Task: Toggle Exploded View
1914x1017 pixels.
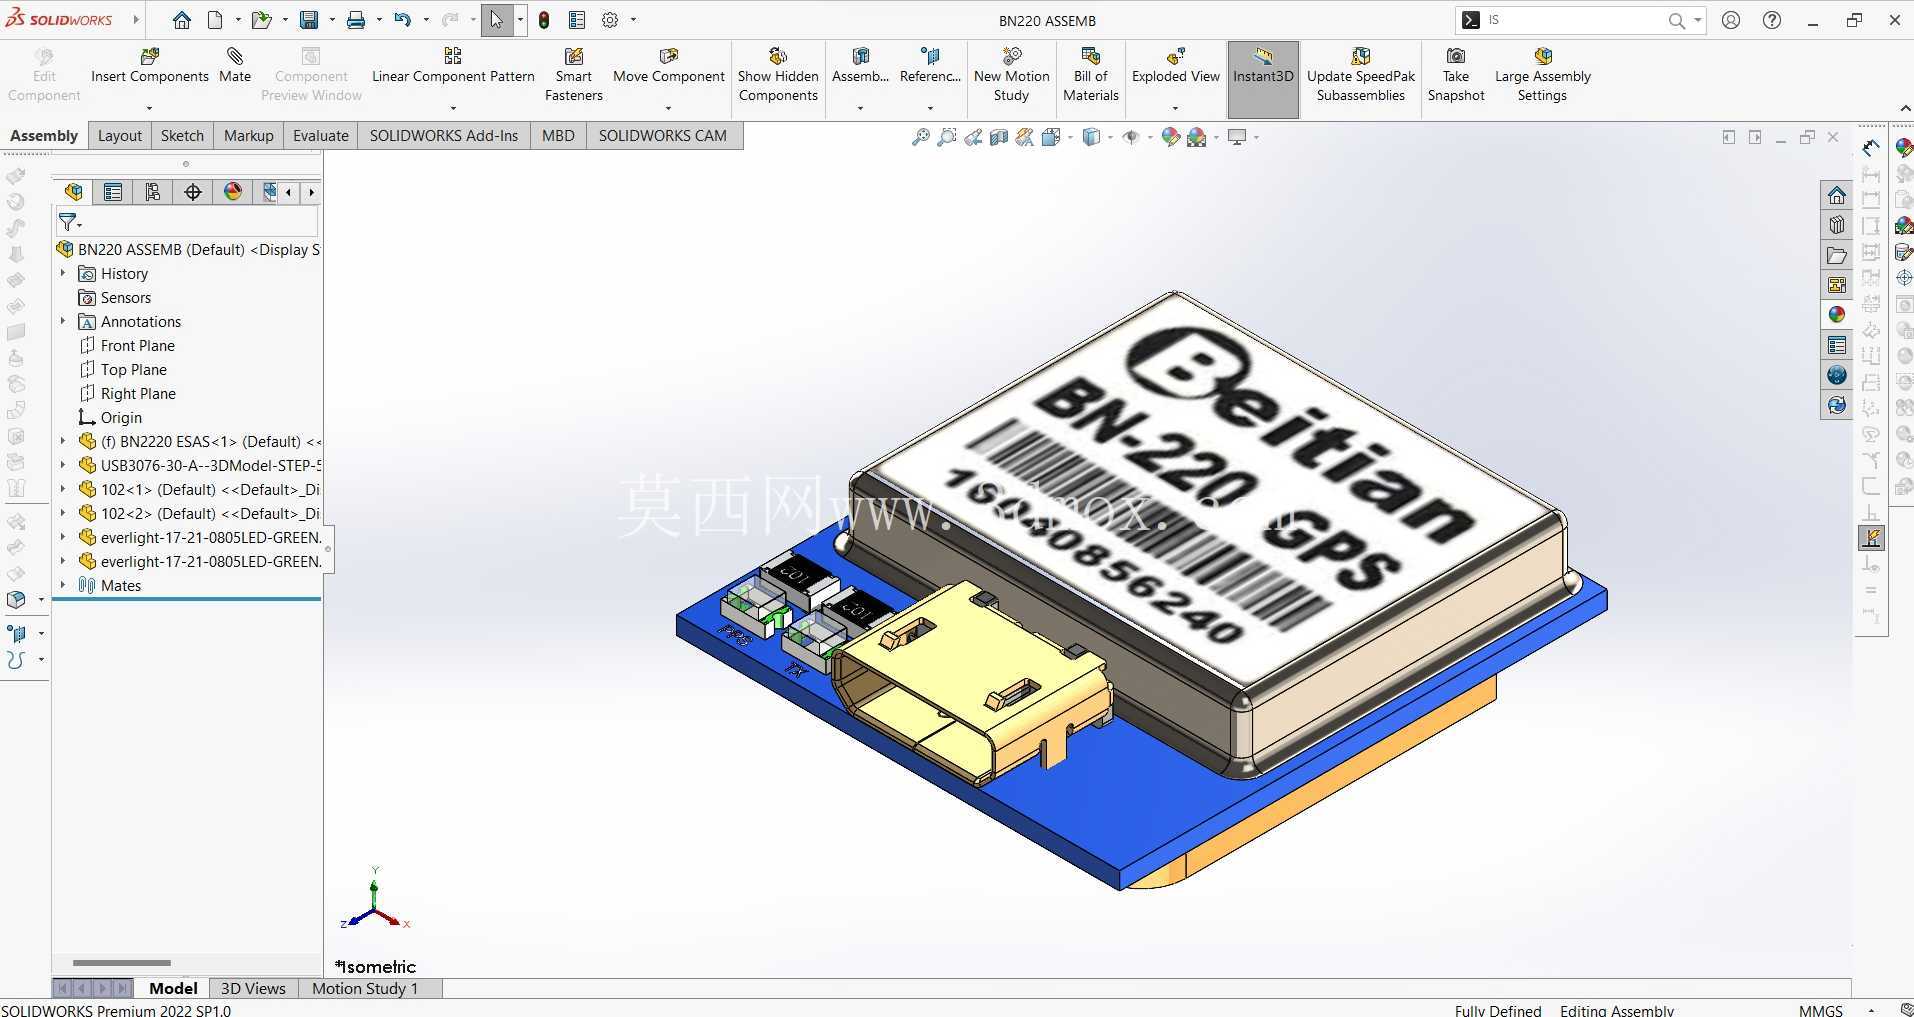Action: click(x=1176, y=65)
